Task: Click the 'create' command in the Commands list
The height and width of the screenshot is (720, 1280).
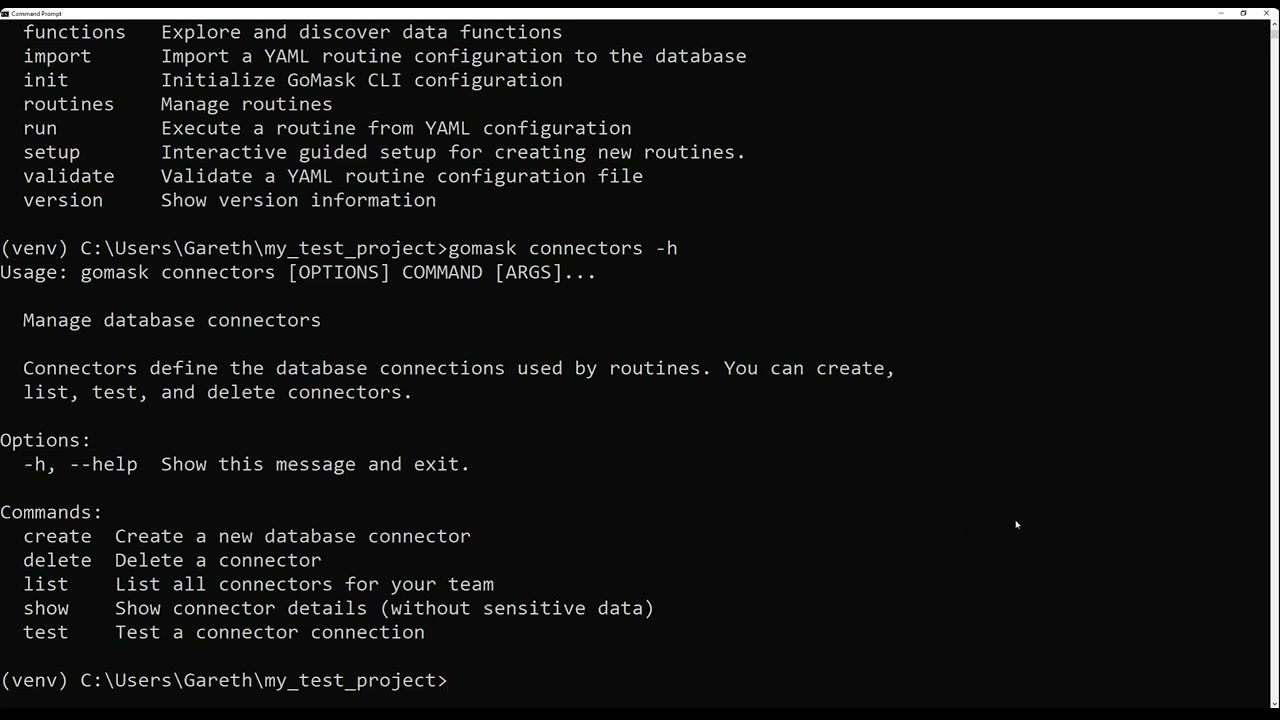Action: 57,537
